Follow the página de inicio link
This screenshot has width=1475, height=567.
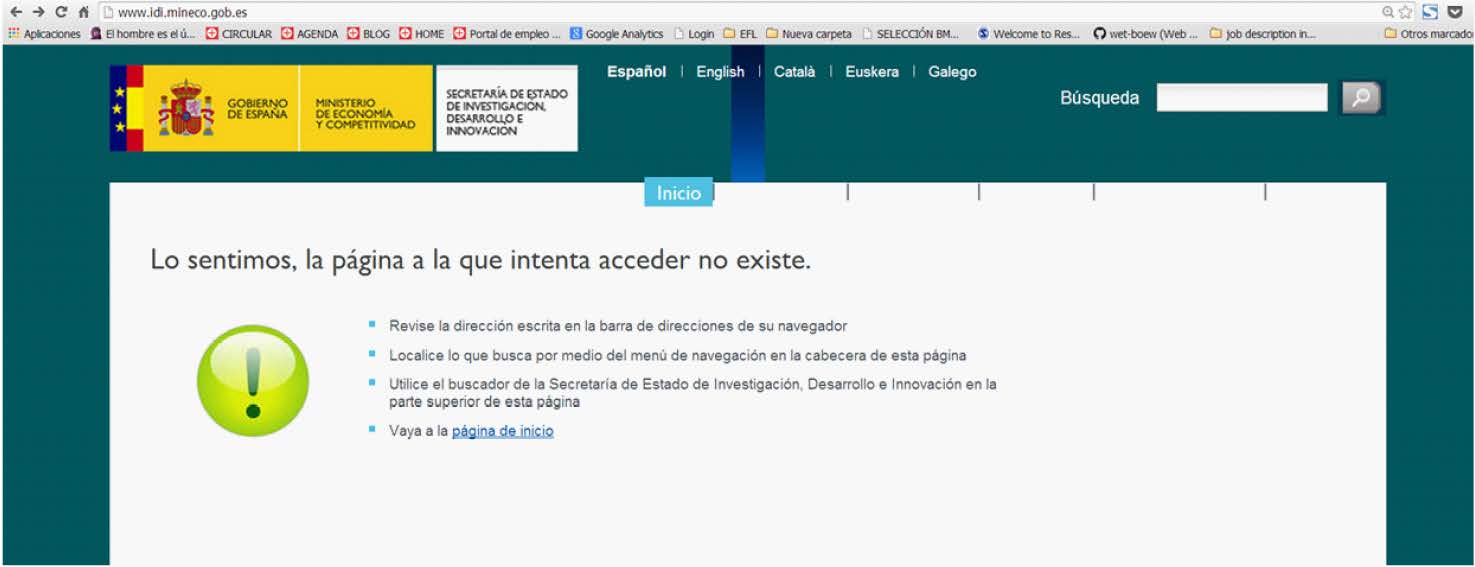point(502,431)
